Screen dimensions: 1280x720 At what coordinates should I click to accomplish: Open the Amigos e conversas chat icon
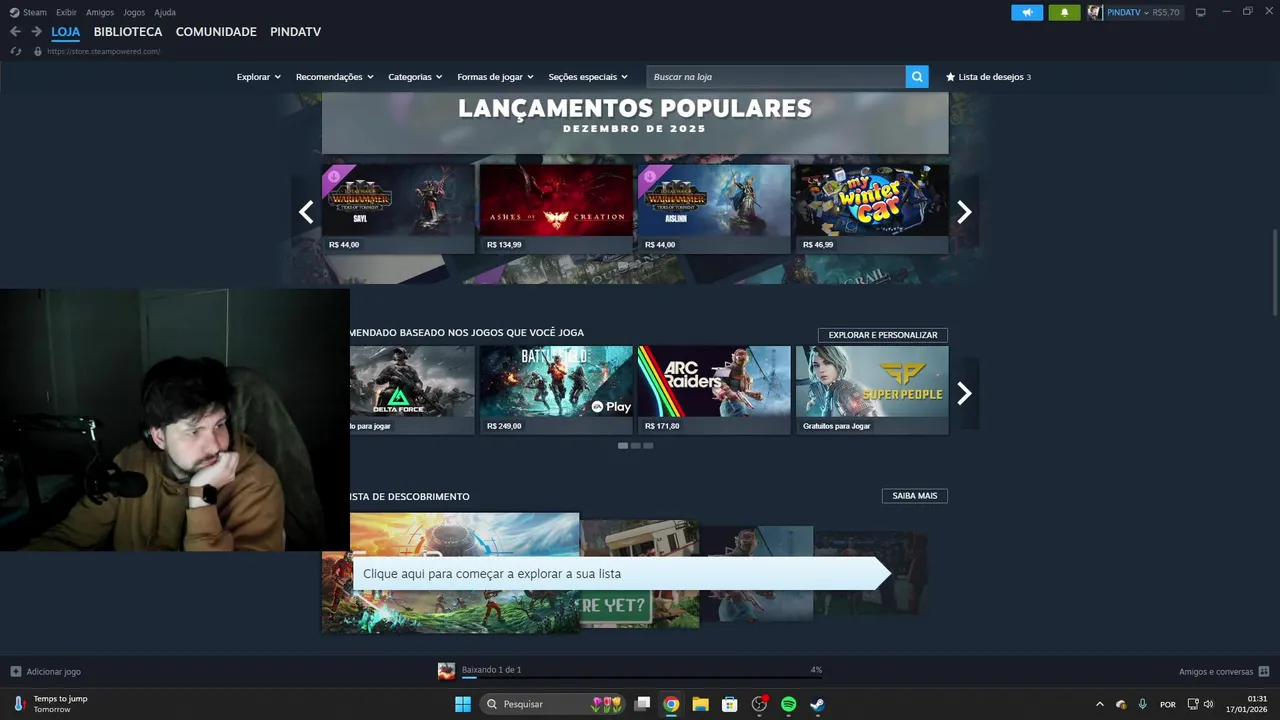1264,672
